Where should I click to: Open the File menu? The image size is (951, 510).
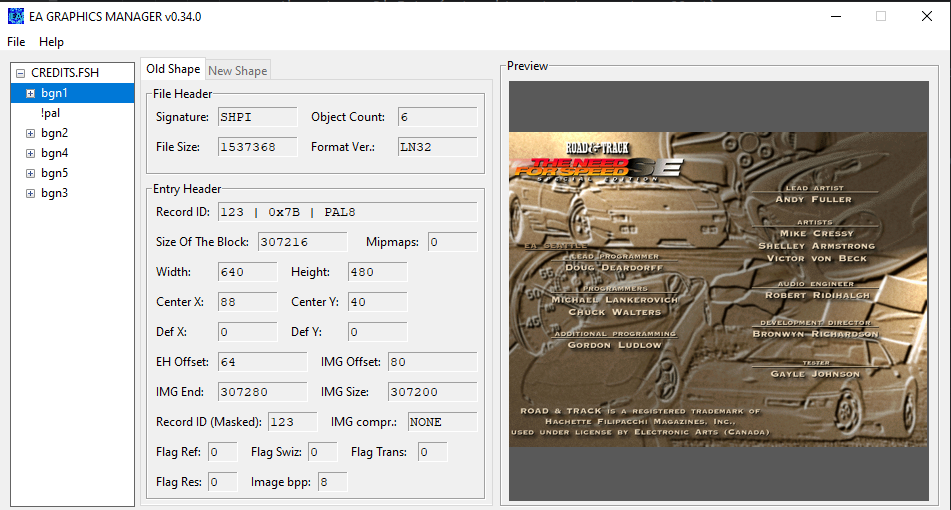coord(16,42)
